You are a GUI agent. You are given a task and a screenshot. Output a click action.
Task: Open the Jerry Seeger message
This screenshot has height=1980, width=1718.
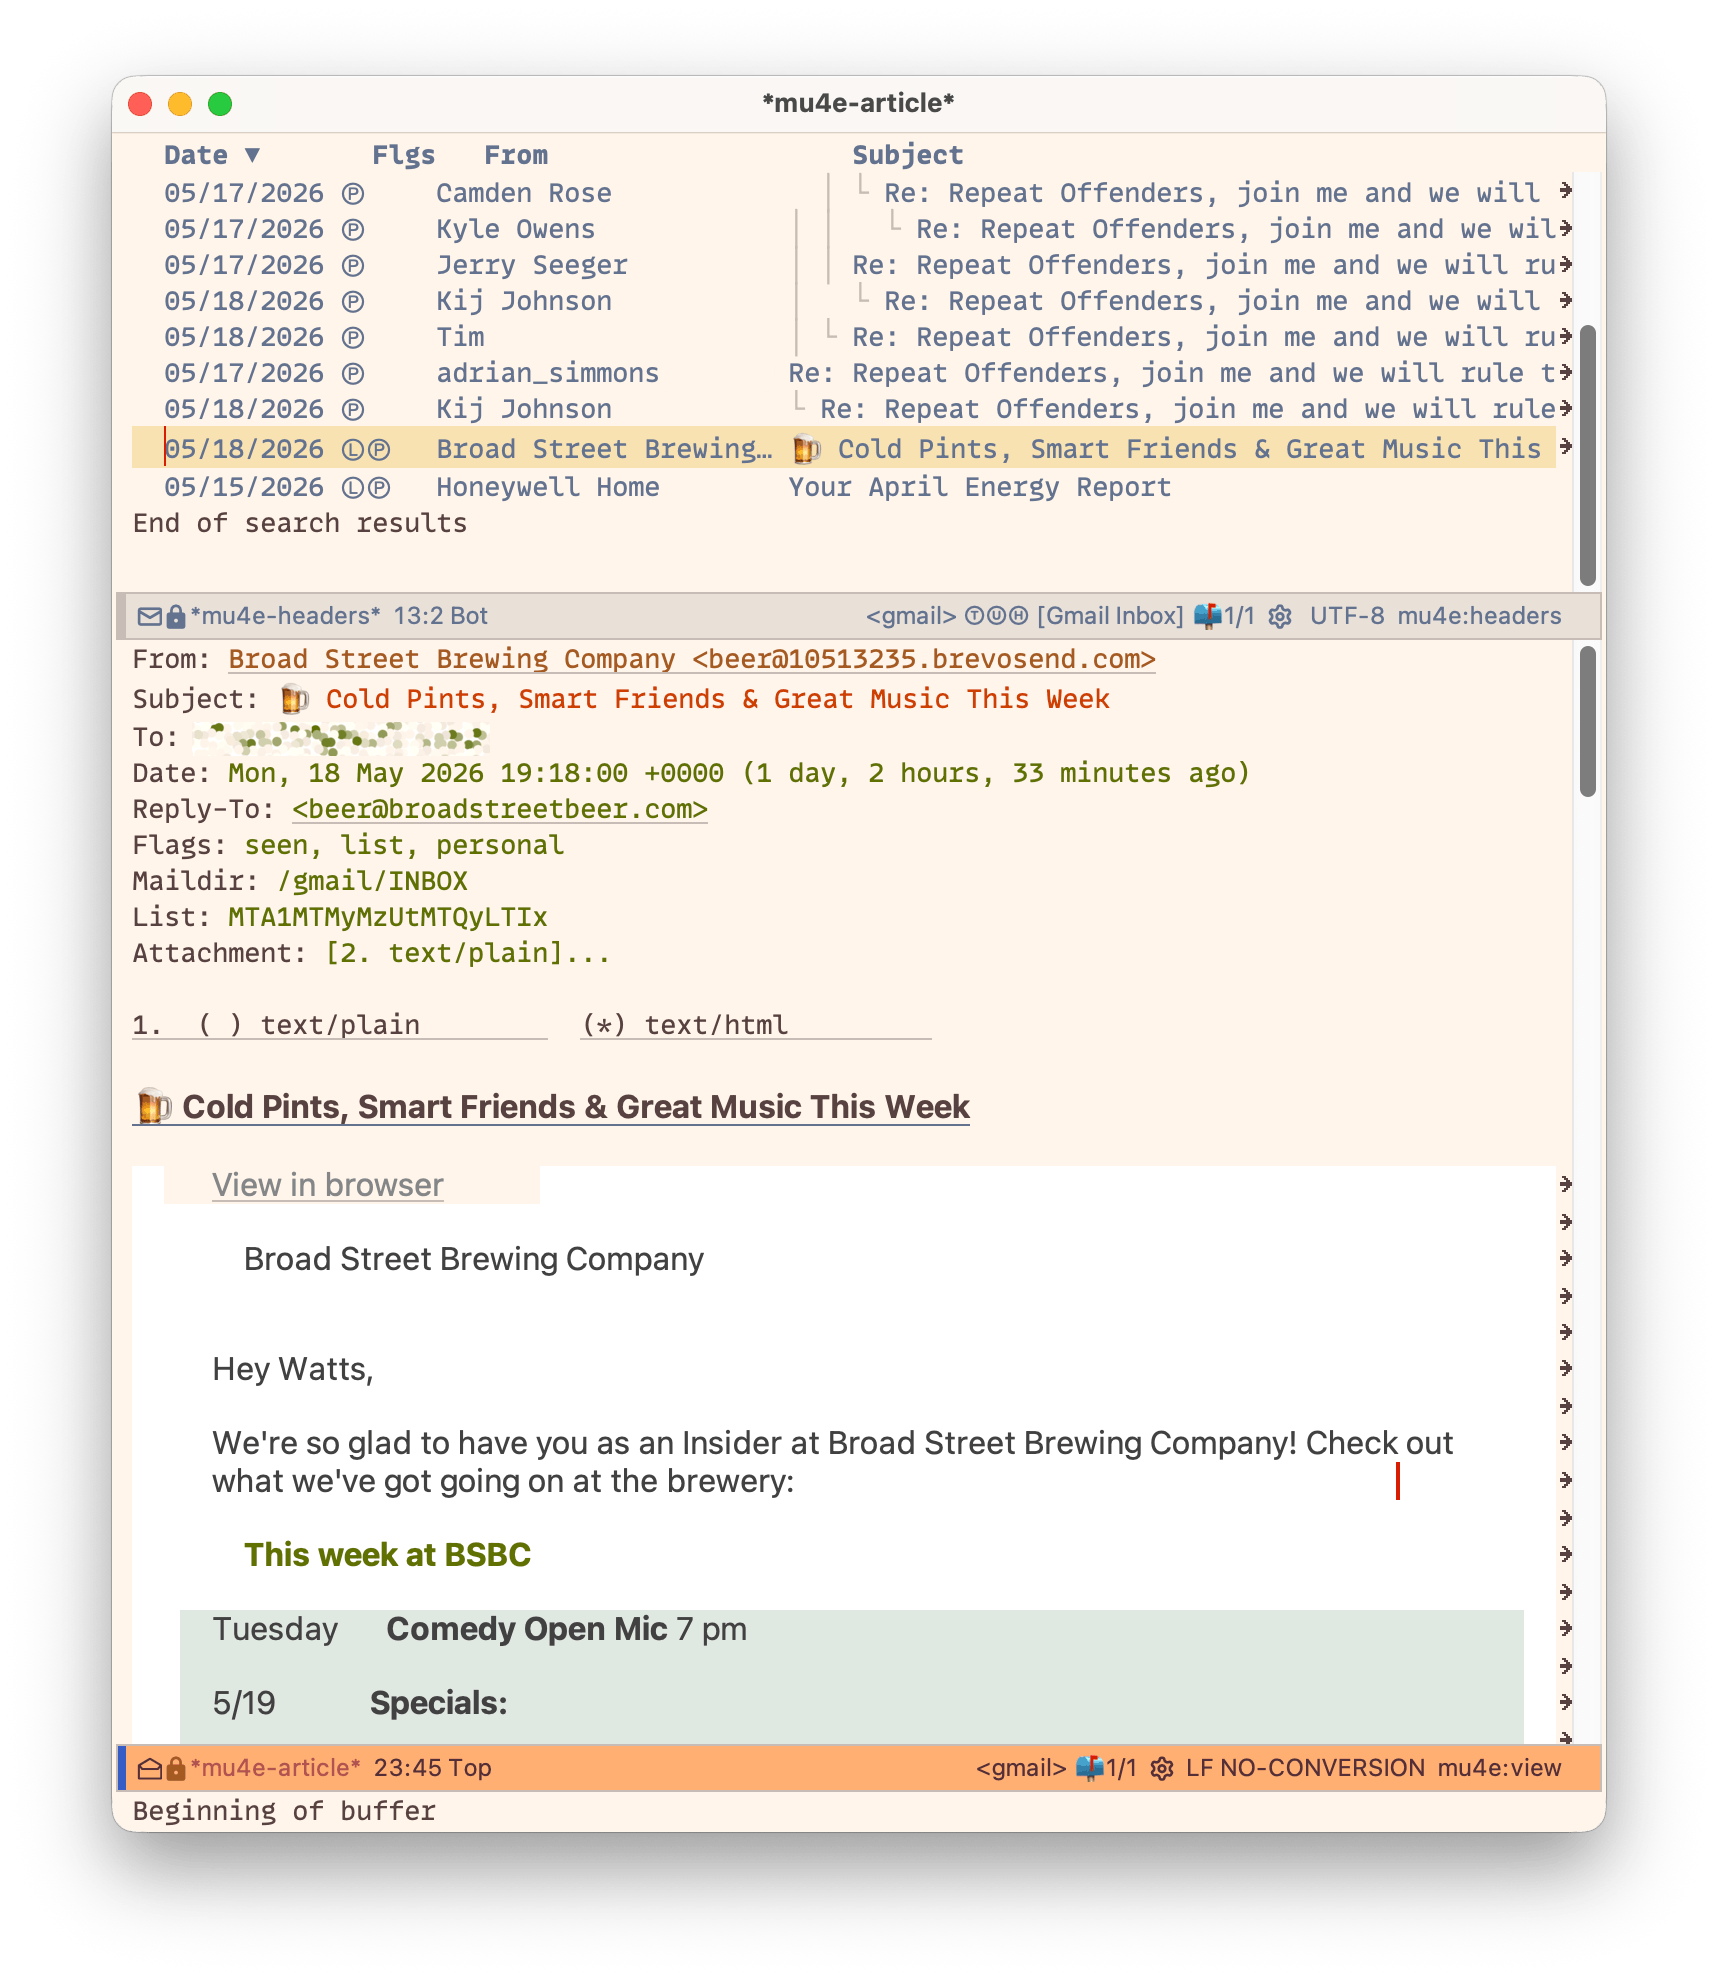[844, 265]
